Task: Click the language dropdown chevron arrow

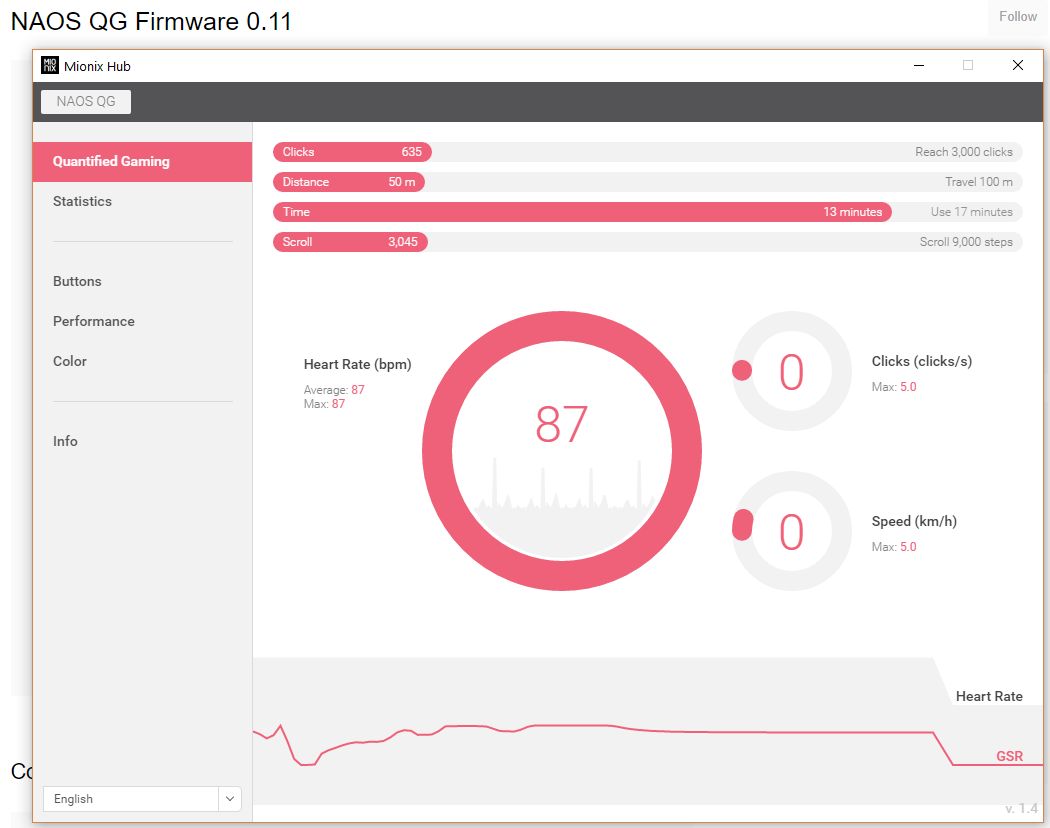Action: (x=230, y=799)
